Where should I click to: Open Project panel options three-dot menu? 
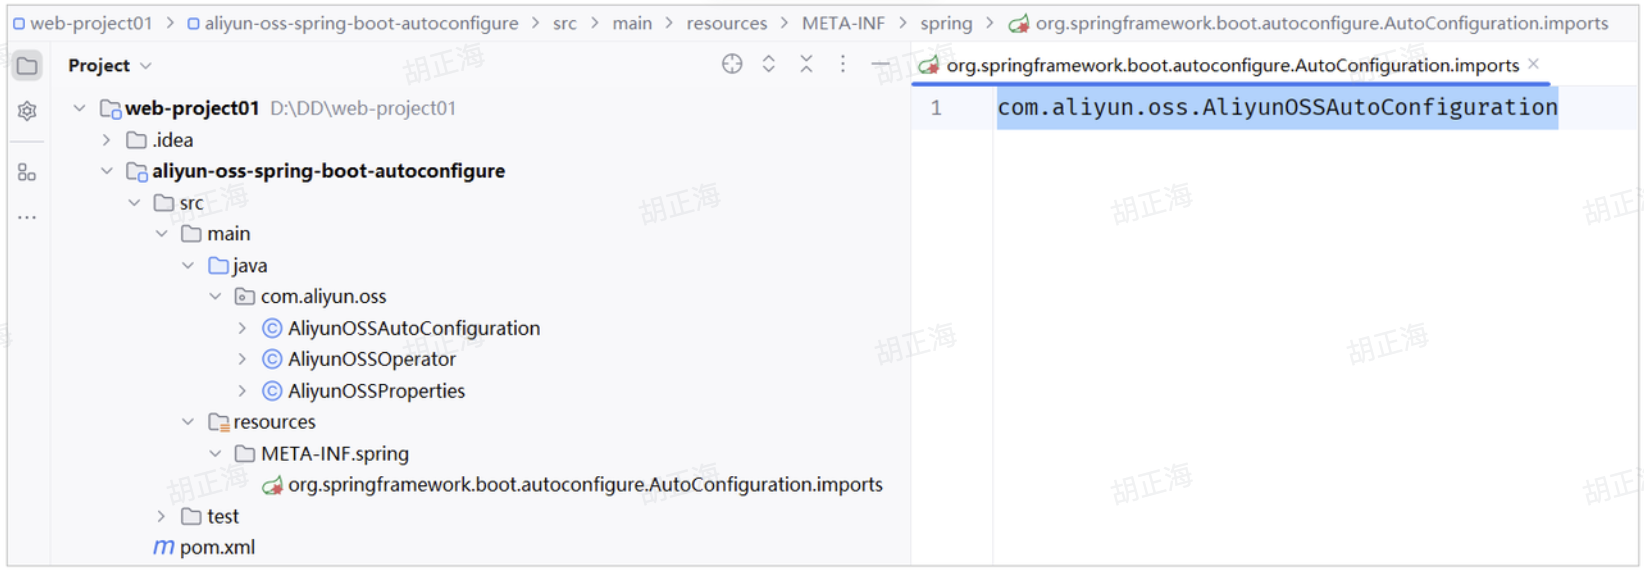point(843,64)
